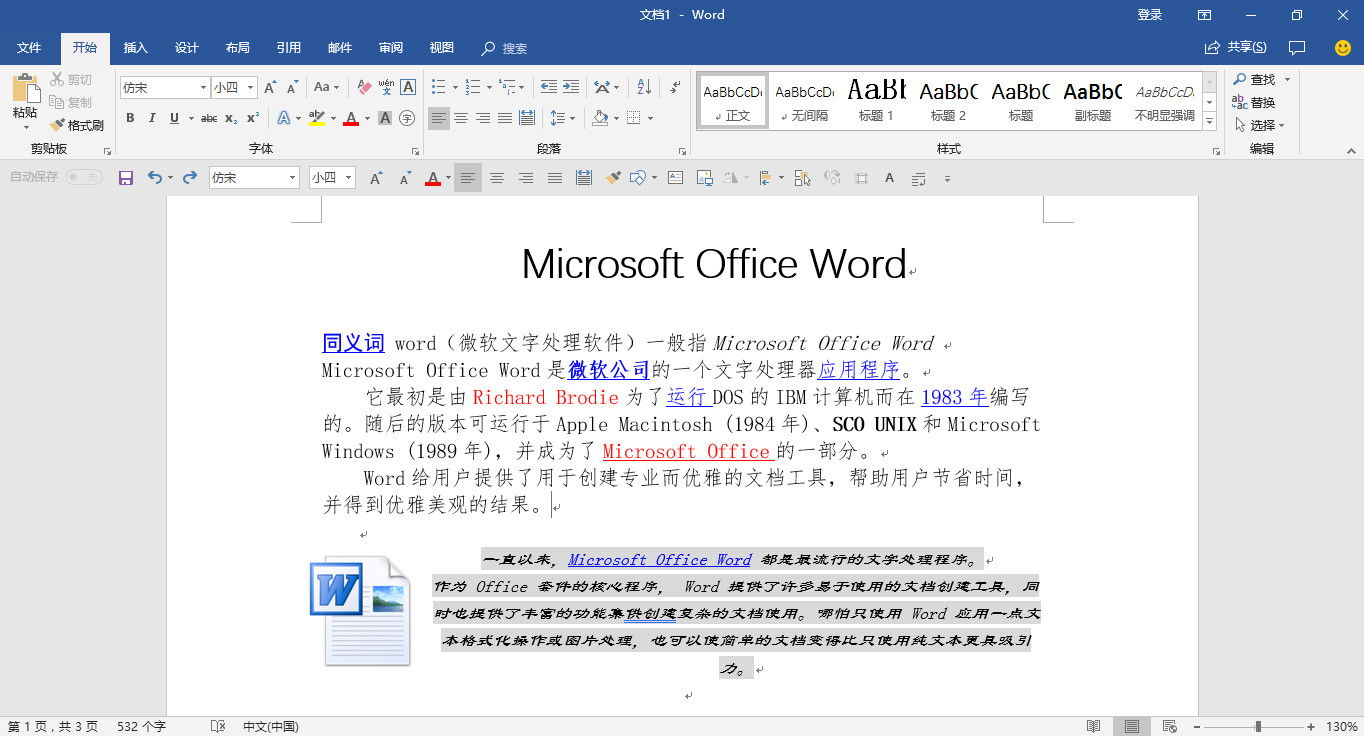This screenshot has height=736, width=1364.
Task: Select the Word document image in the page
Action: 361,611
